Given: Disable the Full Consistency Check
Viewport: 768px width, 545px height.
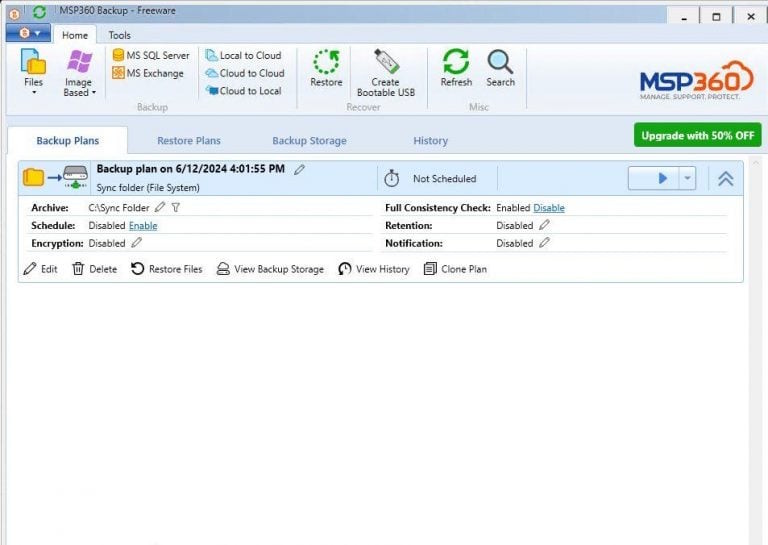Looking at the screenshot, I should pyautogui.click(x=549, y=208).
